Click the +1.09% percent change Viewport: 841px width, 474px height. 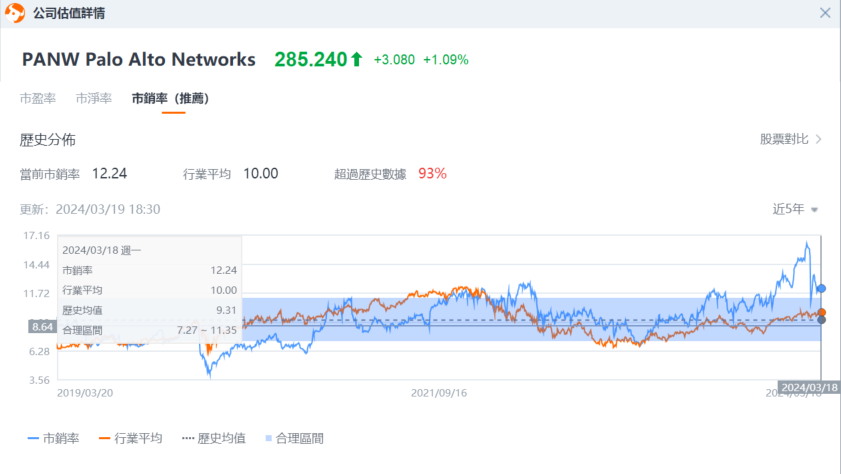click(x=446, y=60)
